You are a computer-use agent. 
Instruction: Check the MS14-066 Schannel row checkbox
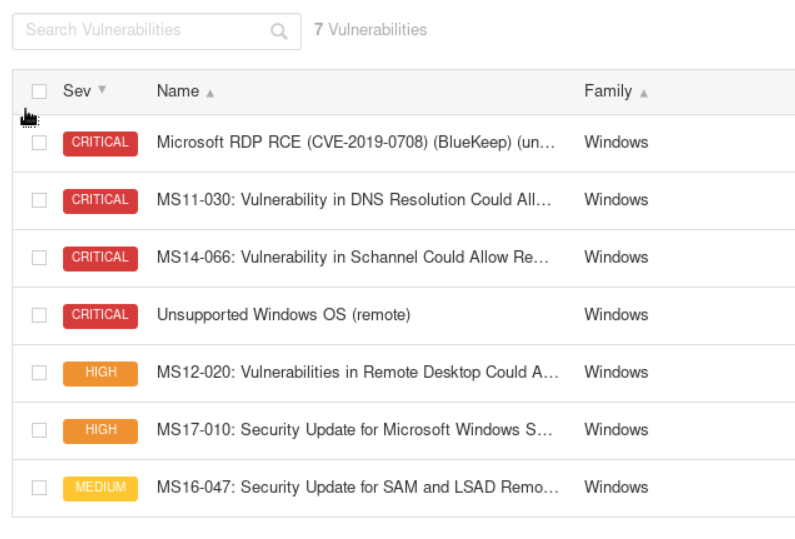(39, 258)
